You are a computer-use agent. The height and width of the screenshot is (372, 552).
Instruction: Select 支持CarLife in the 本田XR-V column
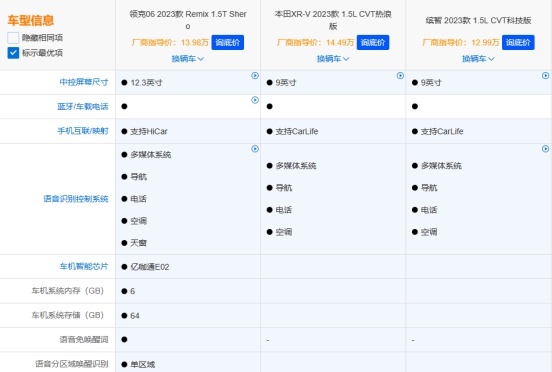point(297,132)
